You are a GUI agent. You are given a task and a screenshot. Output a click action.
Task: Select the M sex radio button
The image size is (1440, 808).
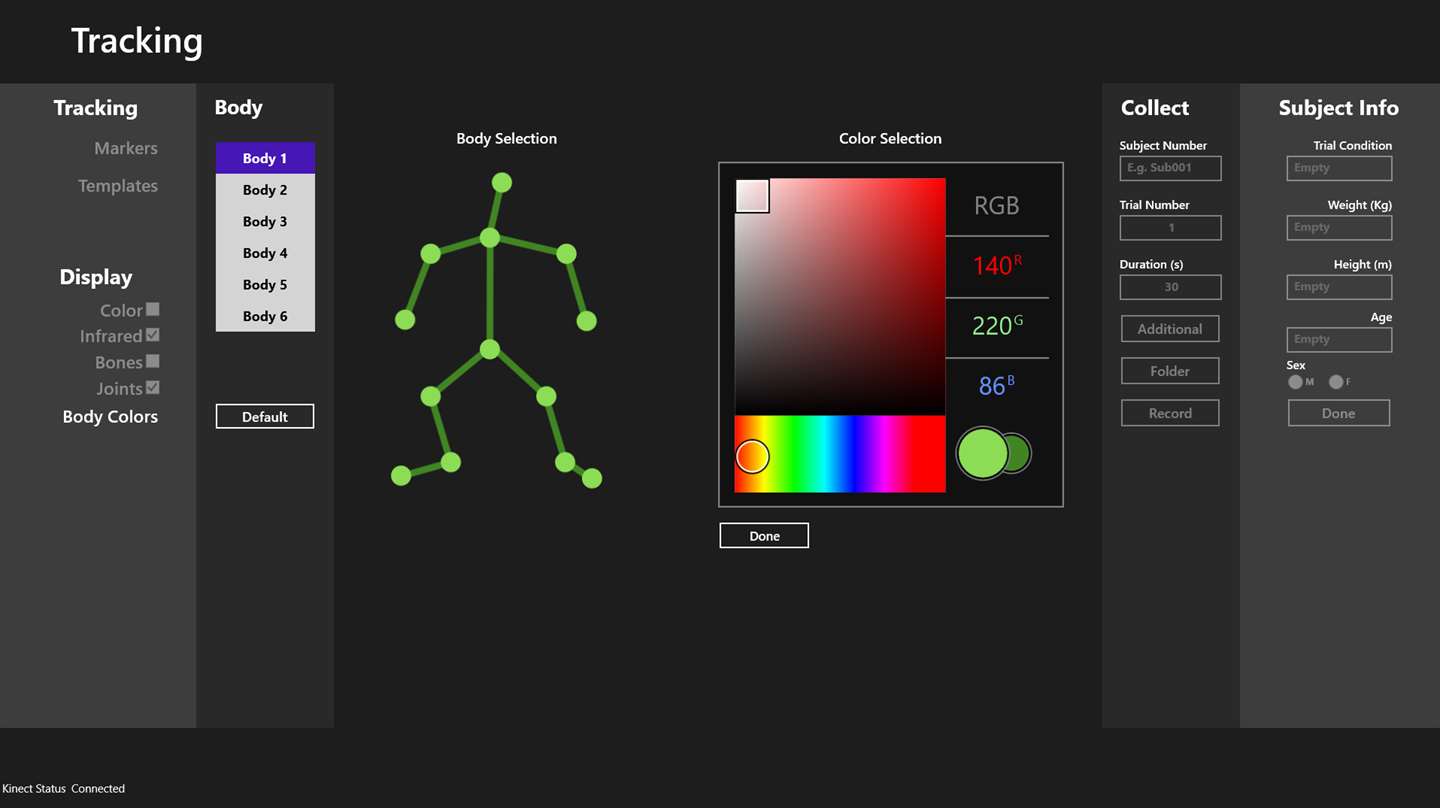[1295, 382]
